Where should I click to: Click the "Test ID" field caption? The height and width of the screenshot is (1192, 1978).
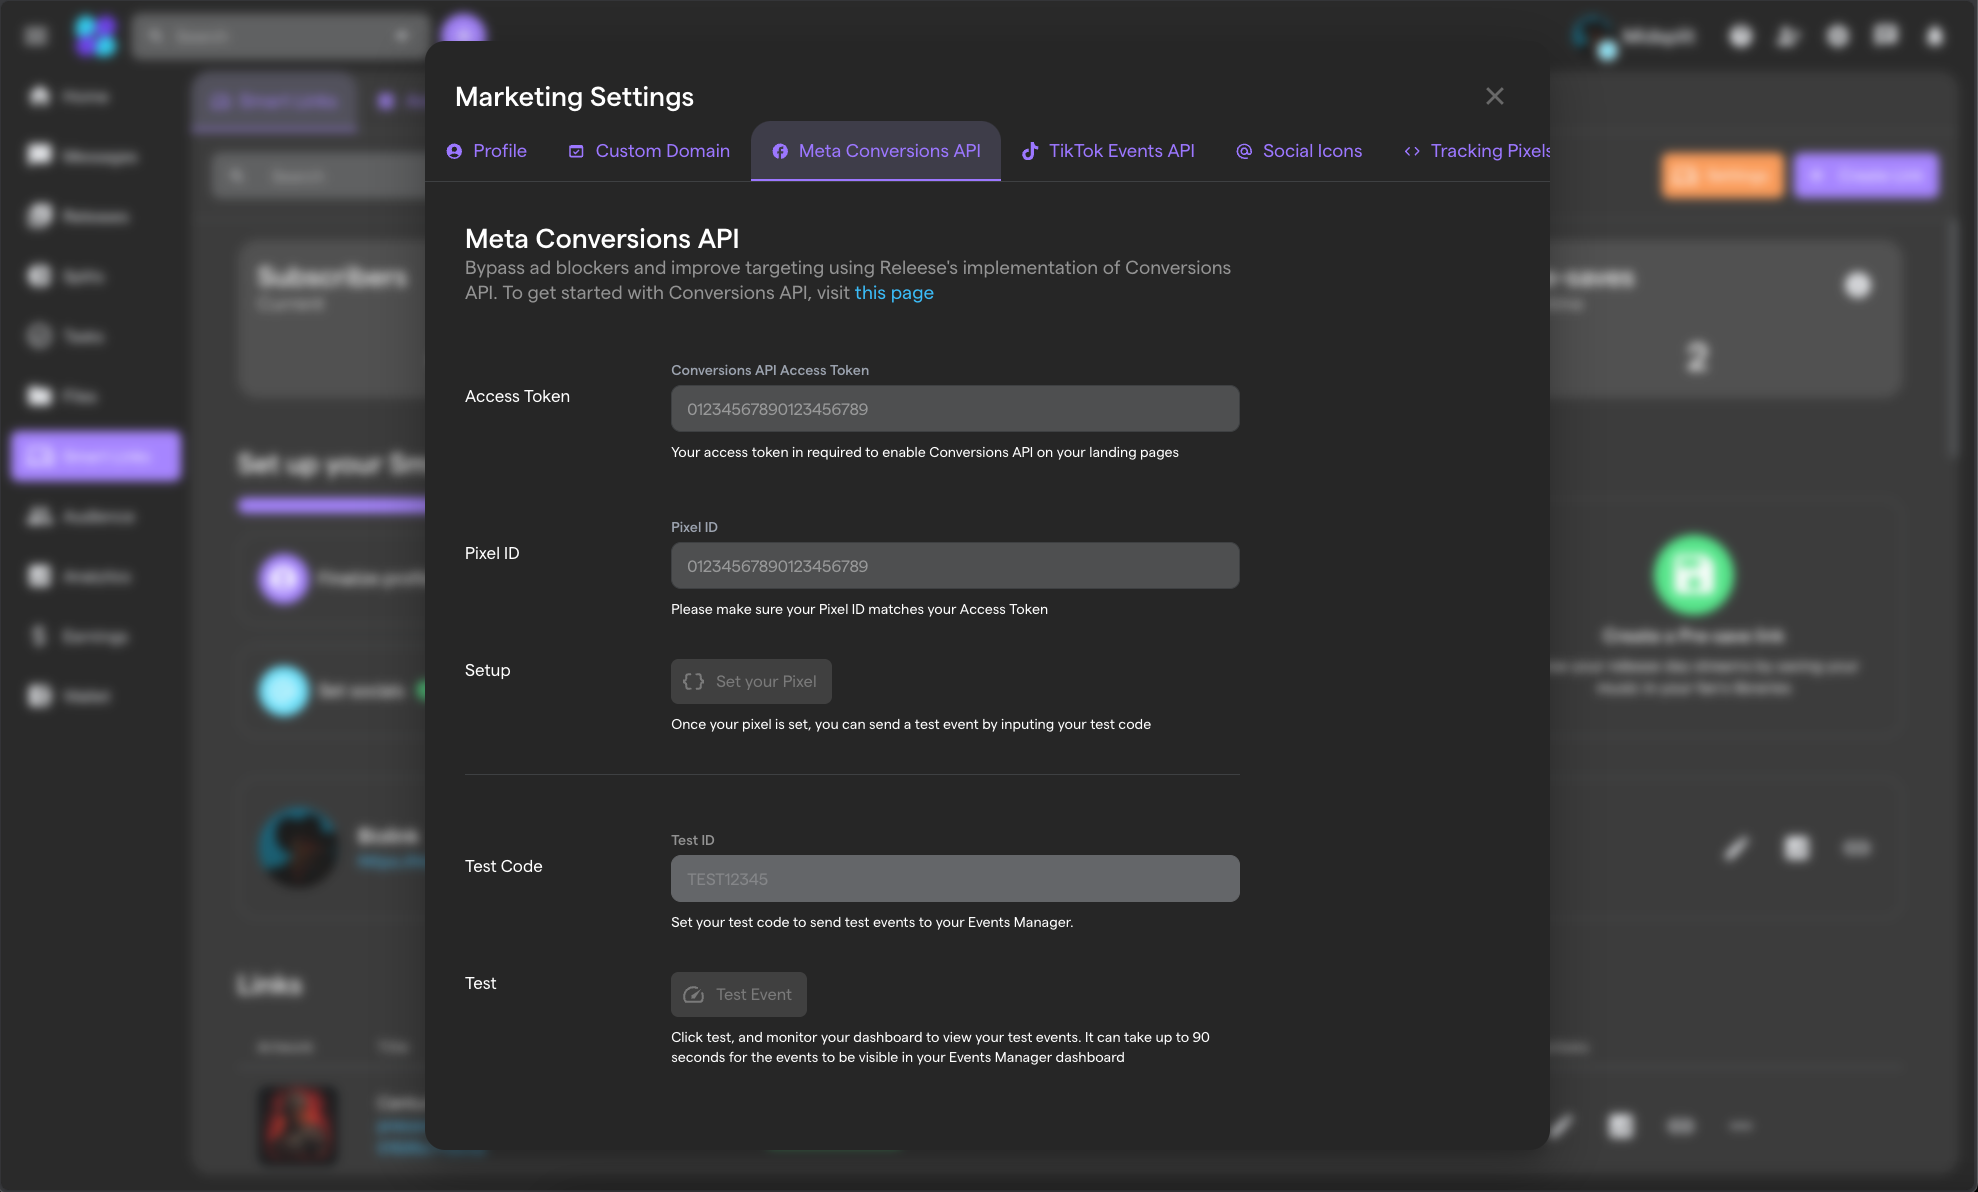click(693, 840)
